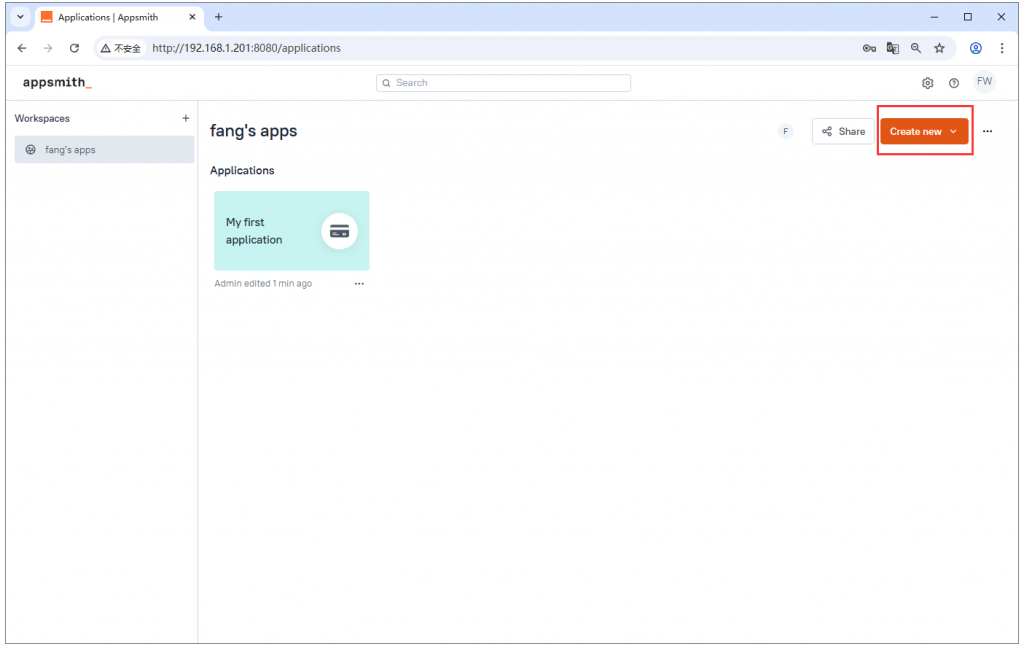
Task: Click the plus icon to add workspace
Action: pyautogui.click(x=185, y=118)
